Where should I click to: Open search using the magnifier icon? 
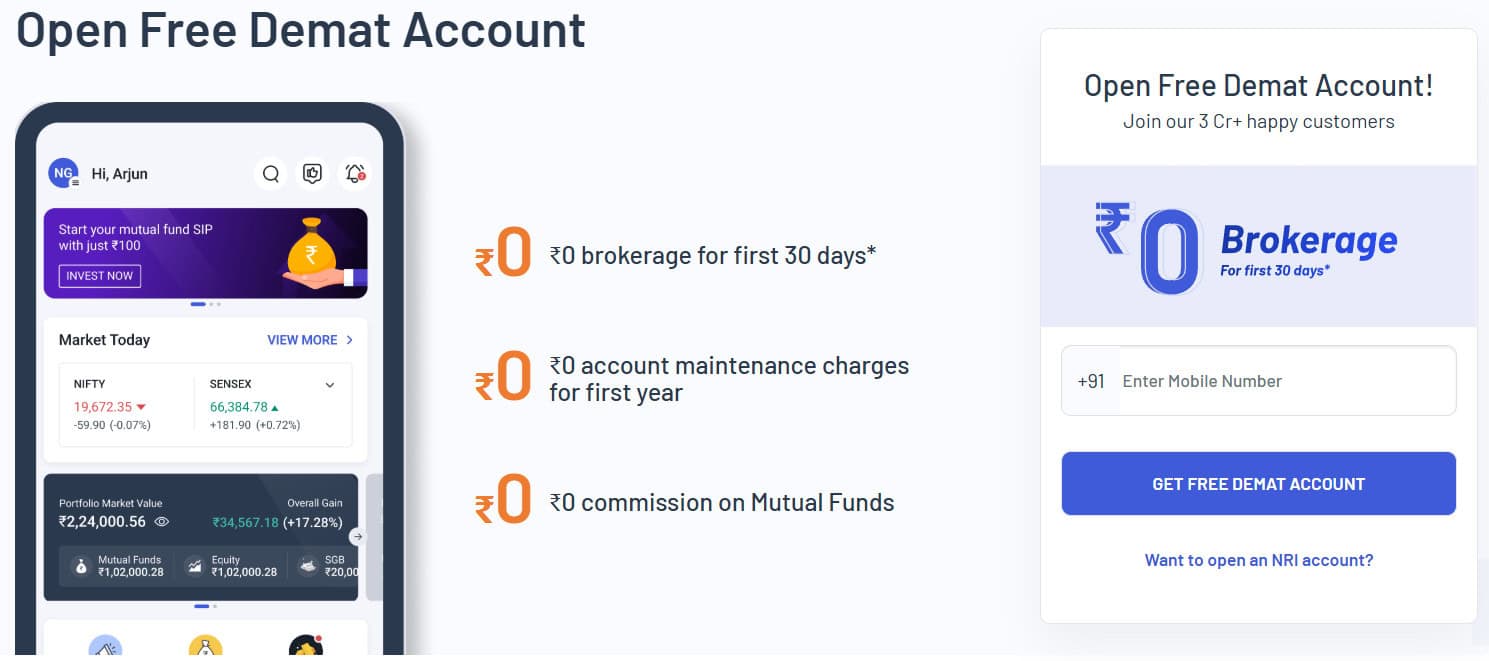(x=271, y=174)
